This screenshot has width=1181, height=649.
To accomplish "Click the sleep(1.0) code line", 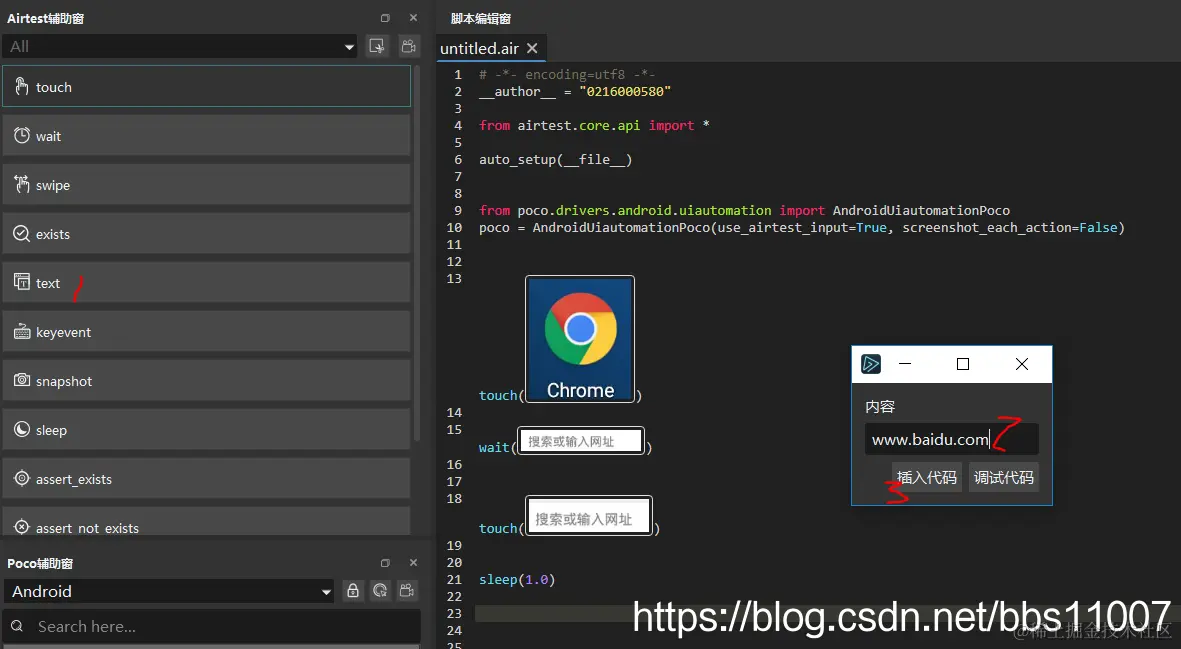I will 517,580.
